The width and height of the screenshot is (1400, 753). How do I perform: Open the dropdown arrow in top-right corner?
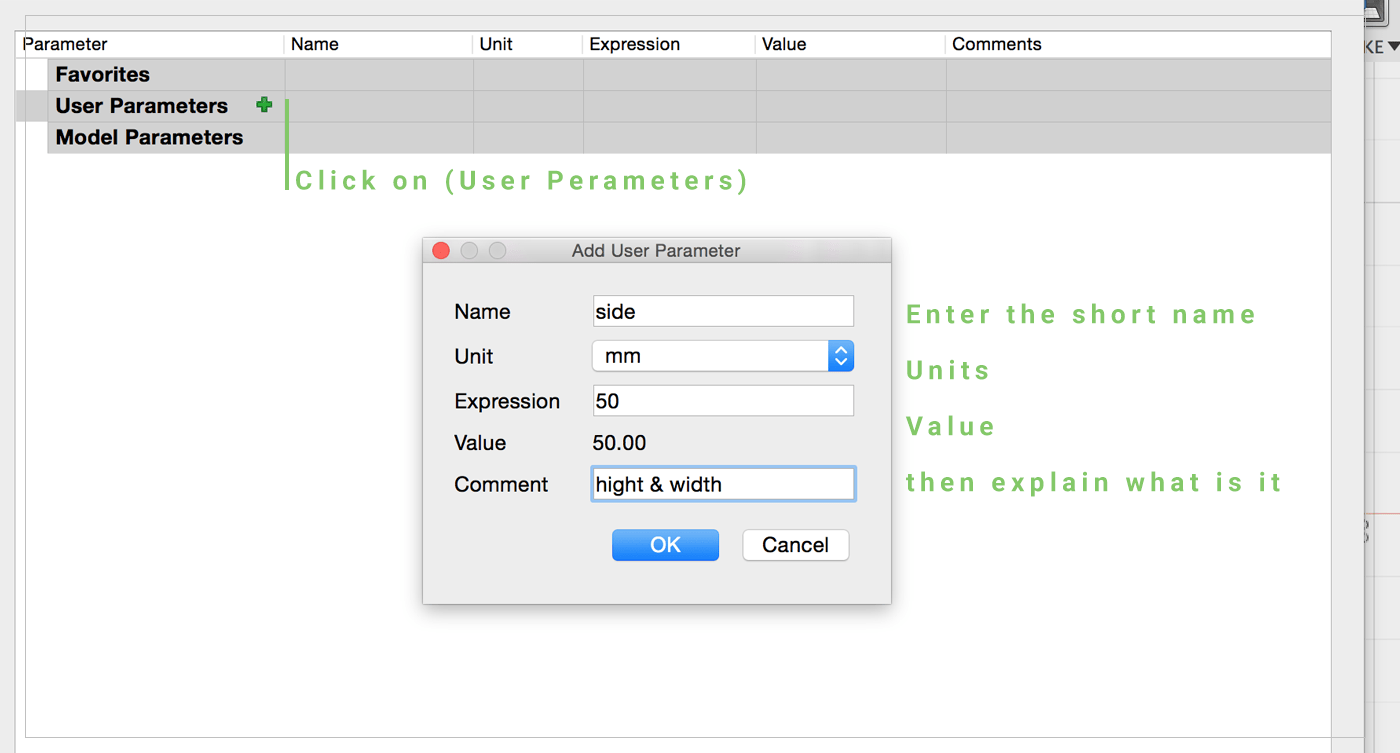pos(1394,46)
